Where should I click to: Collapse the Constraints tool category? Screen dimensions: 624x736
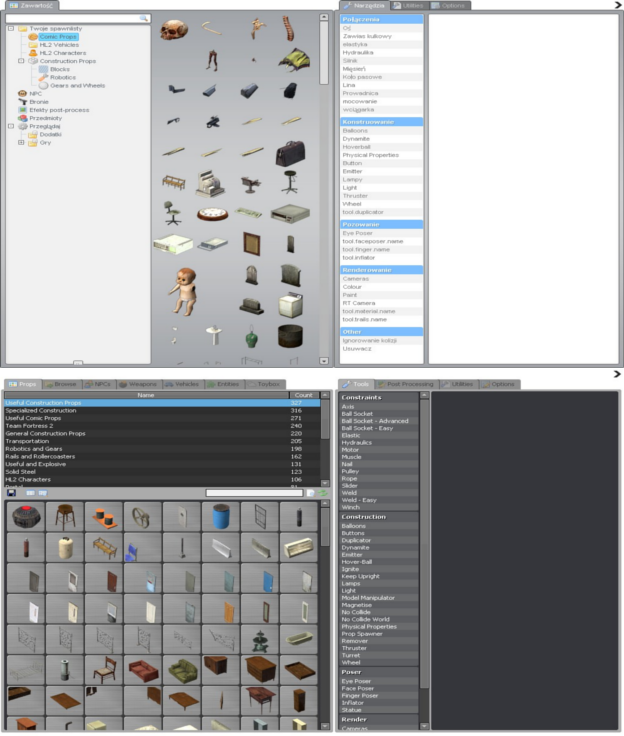click(x=378, y=397)
